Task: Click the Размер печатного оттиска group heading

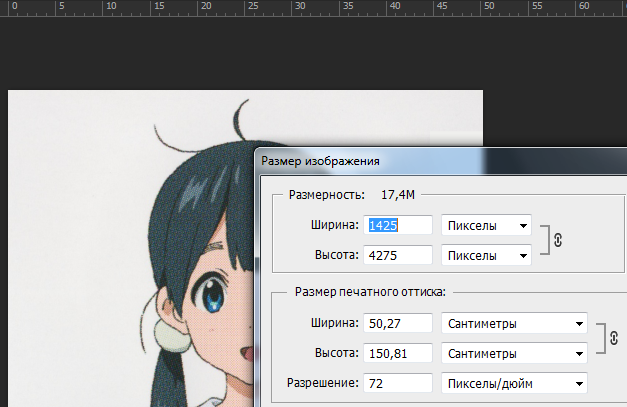Action: (369, 292)
